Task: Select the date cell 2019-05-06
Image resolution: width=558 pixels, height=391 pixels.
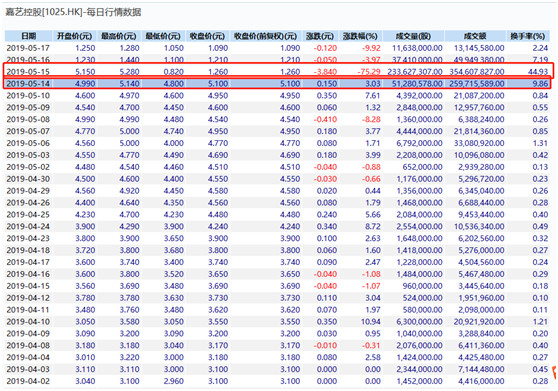Action: point(28,143)
